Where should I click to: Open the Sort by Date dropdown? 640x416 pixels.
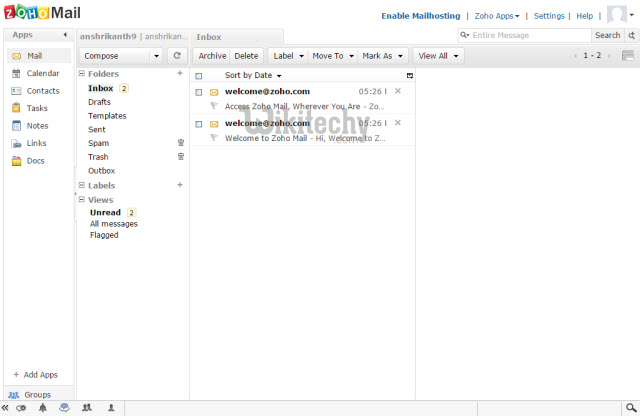click(x=253, y=75)
